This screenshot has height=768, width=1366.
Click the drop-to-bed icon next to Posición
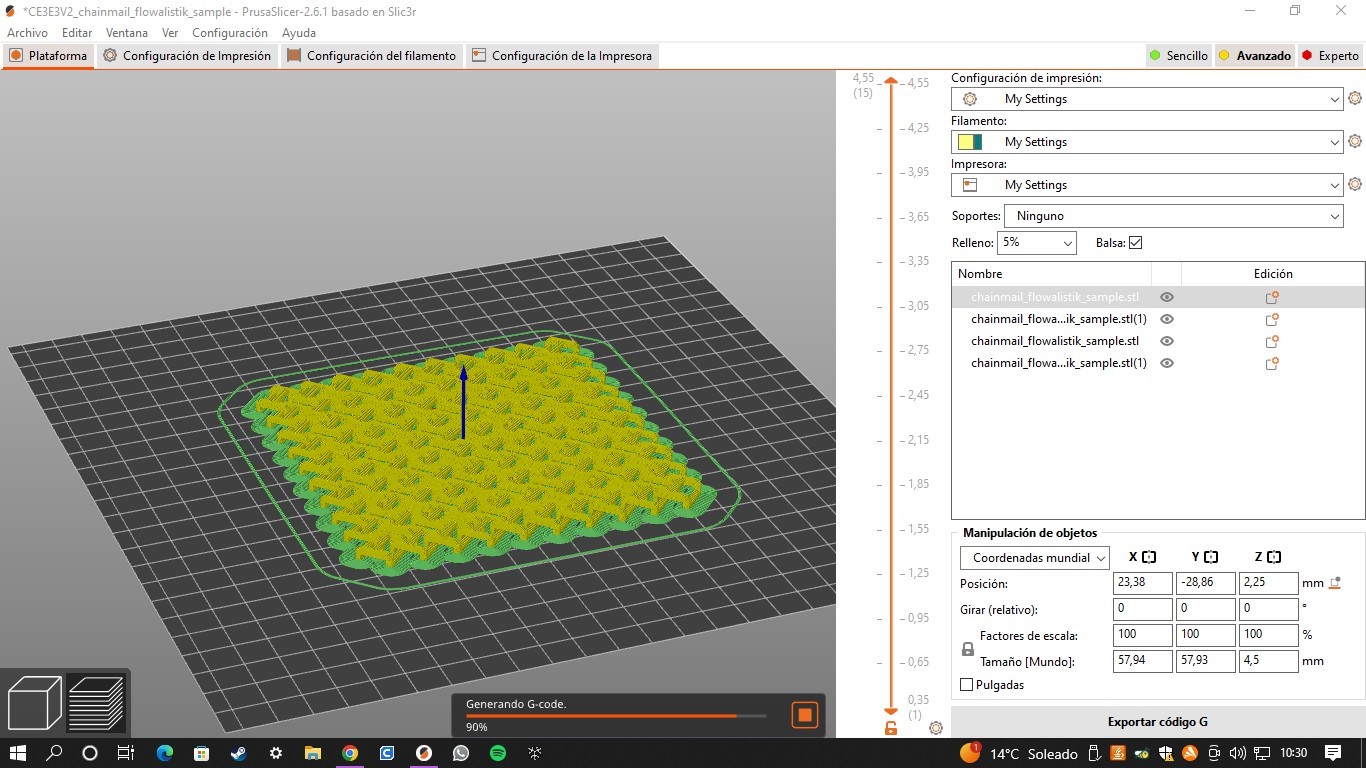[x=1334, y=583]
